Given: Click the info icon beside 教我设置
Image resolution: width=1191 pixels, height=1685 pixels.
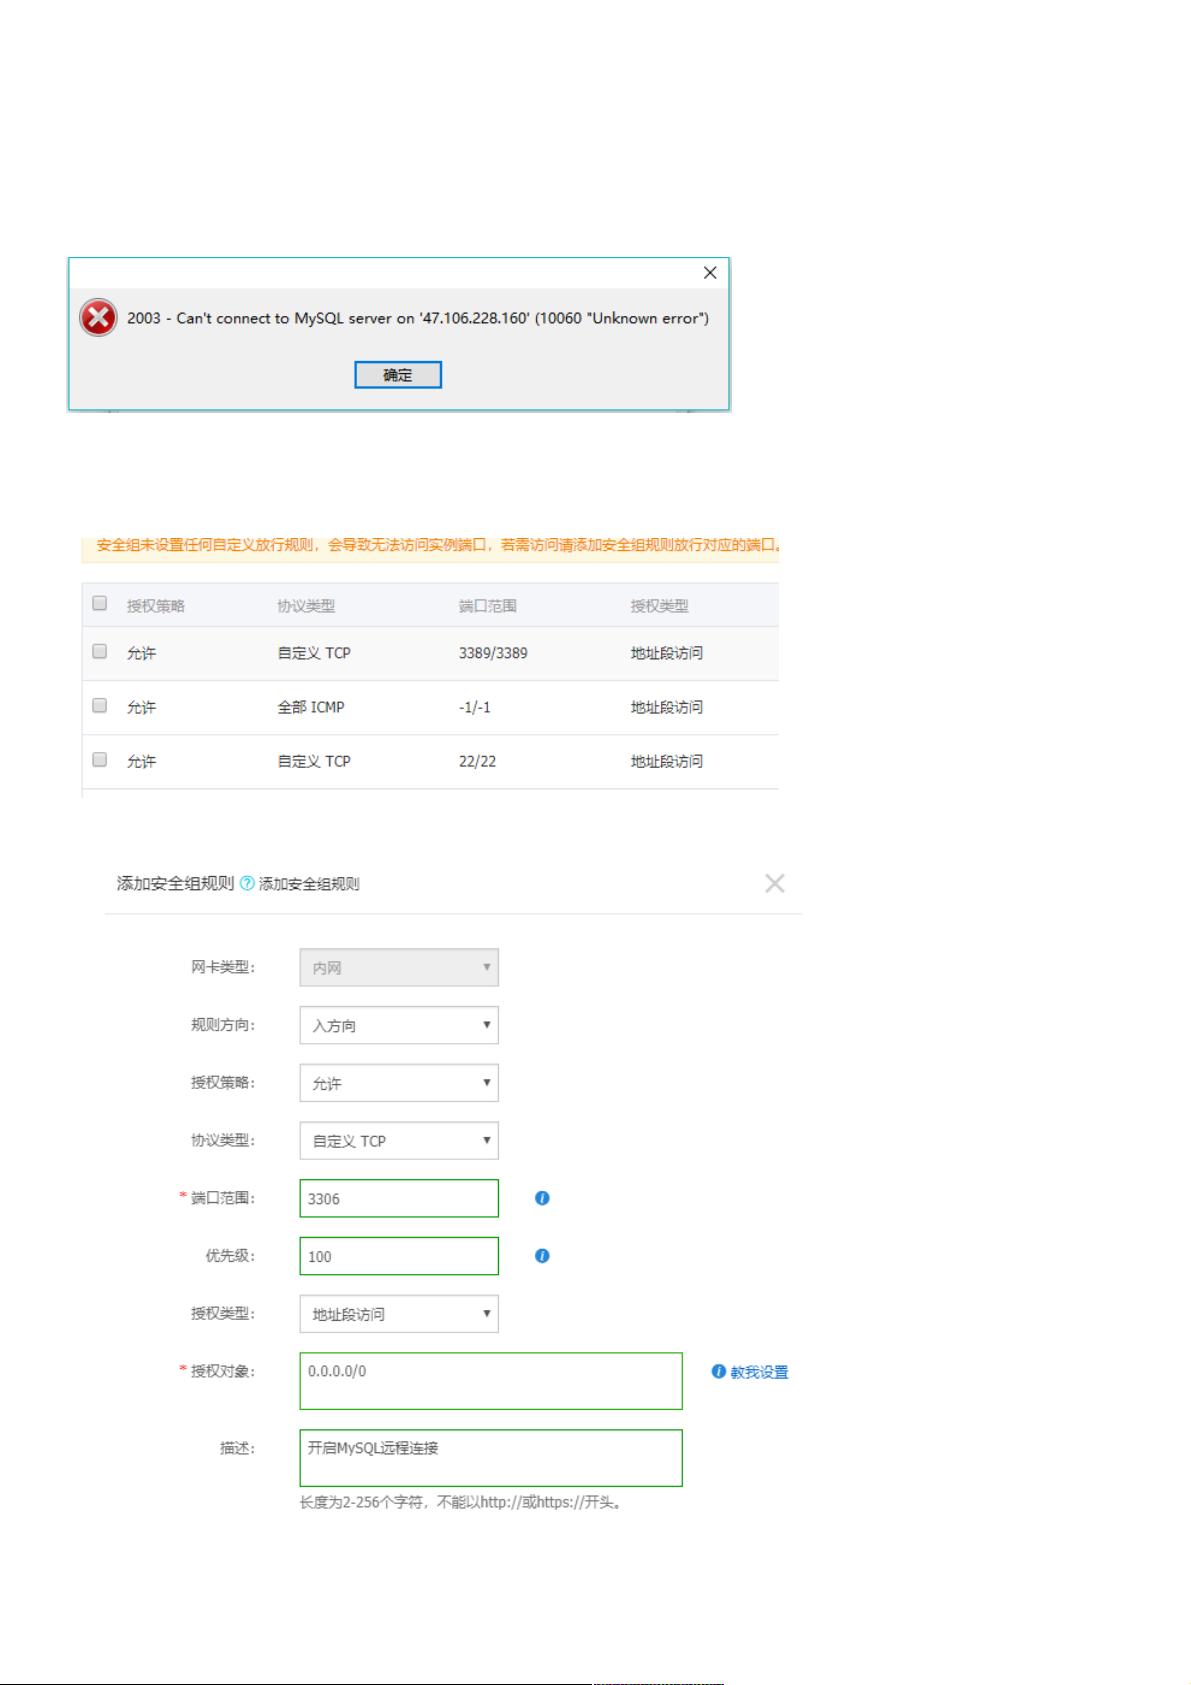Looking at the screenshot, I should point(718,1372).
